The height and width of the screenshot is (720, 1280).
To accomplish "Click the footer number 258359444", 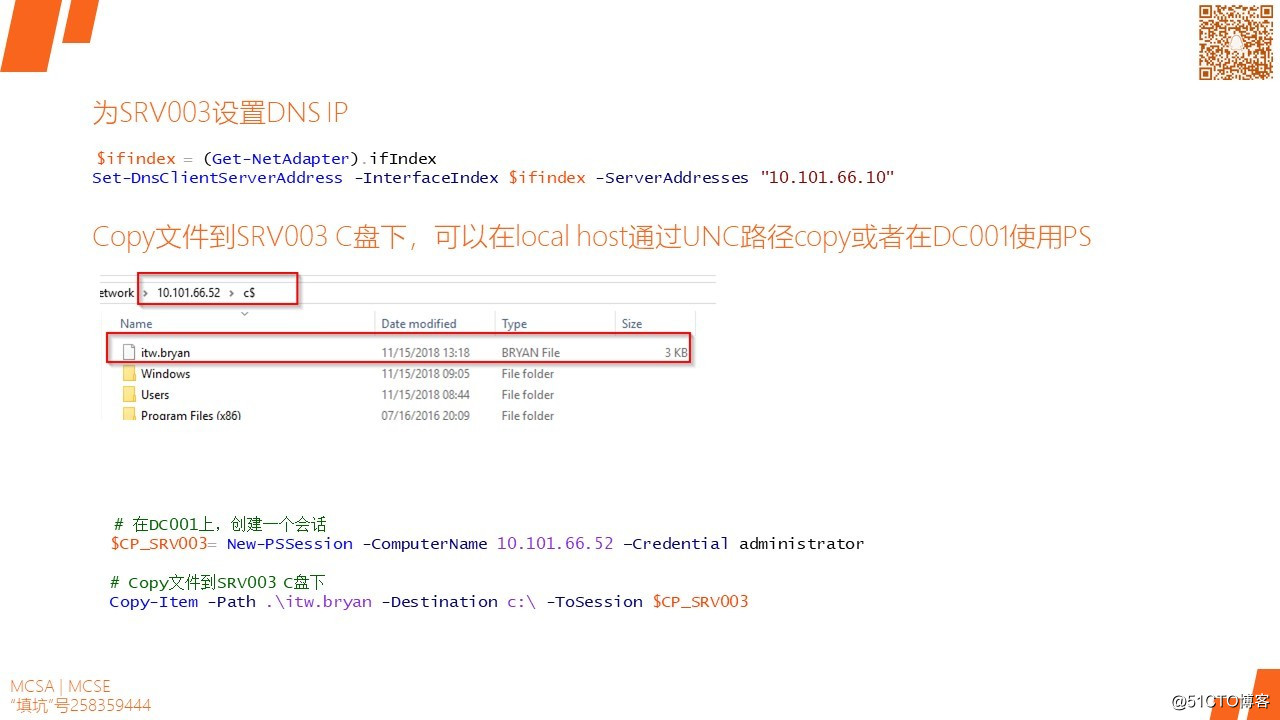I will pyautogui.click(x=111, y=705).
